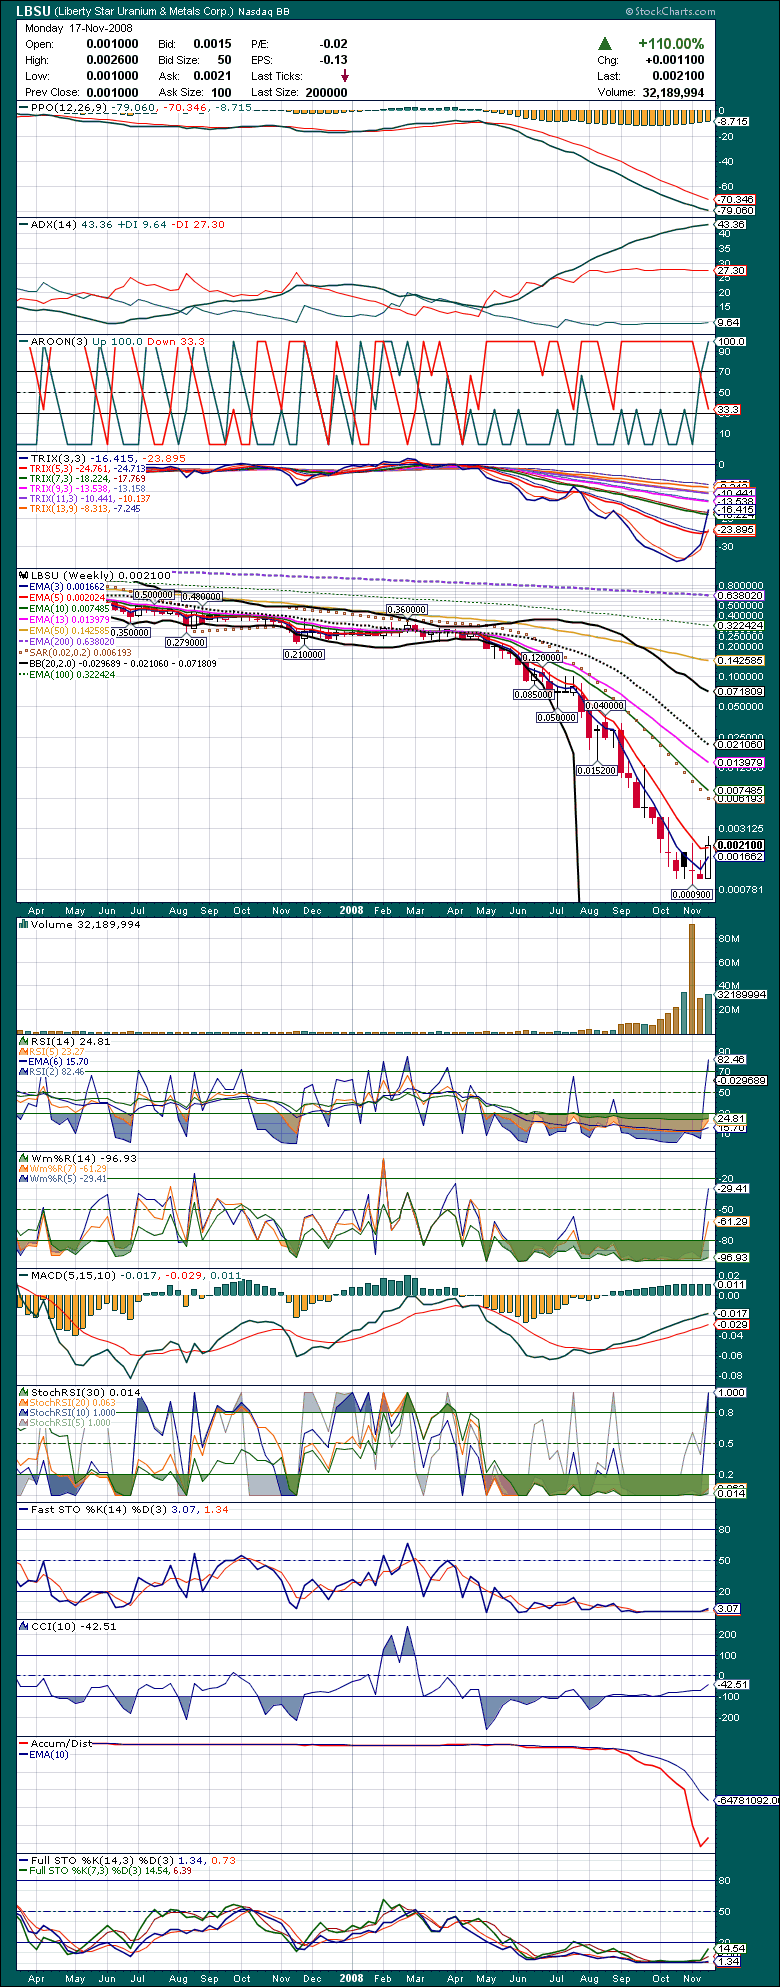Image resolution: width=780 pixels, height=1987 pixels.
Task: Click the bold 0.002100 last price tag
Action: [740, 845]
